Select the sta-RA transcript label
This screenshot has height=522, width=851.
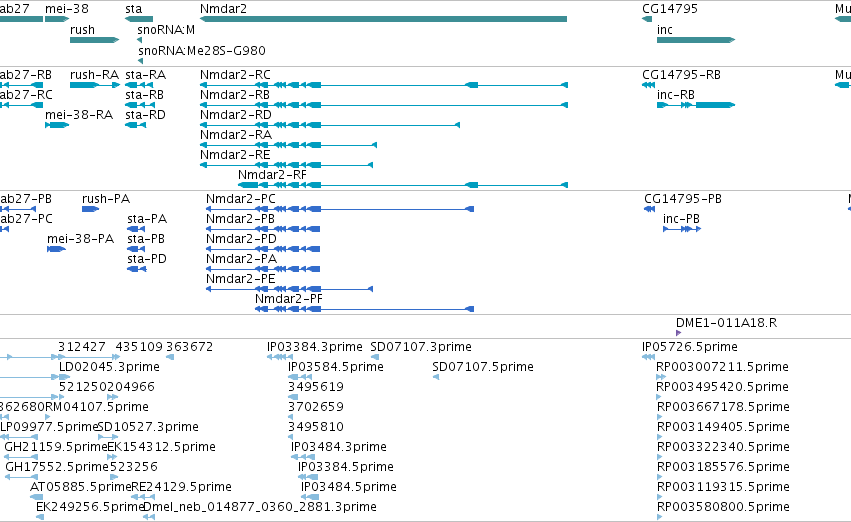click(145, 74)
